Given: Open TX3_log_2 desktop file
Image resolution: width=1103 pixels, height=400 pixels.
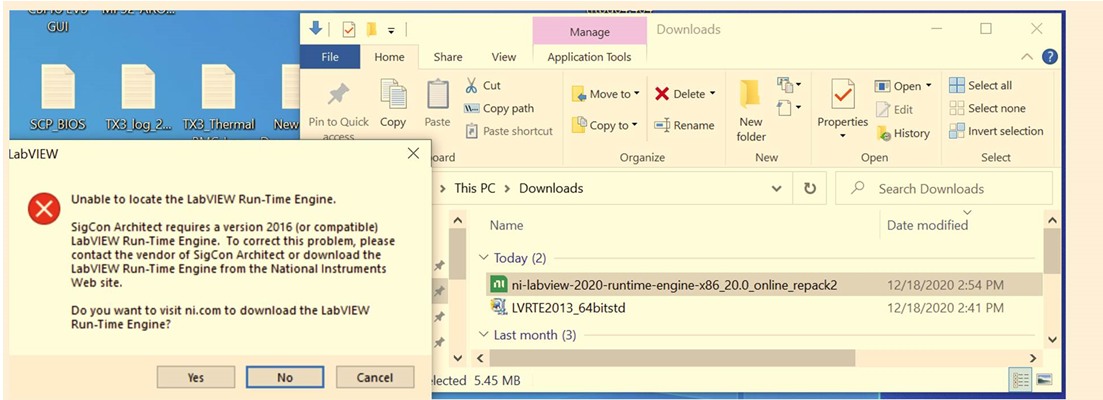Looking at the screenshot, I should 138,97.
